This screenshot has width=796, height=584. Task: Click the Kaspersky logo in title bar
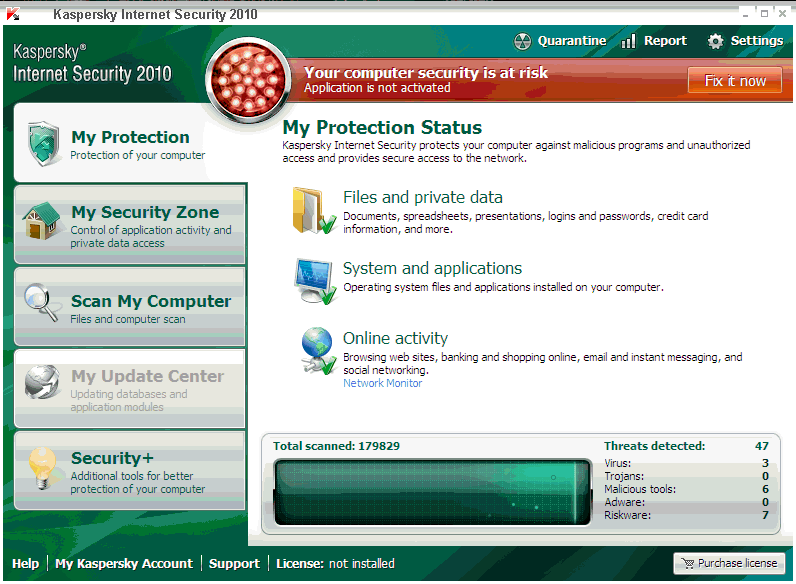coord(13,15)
